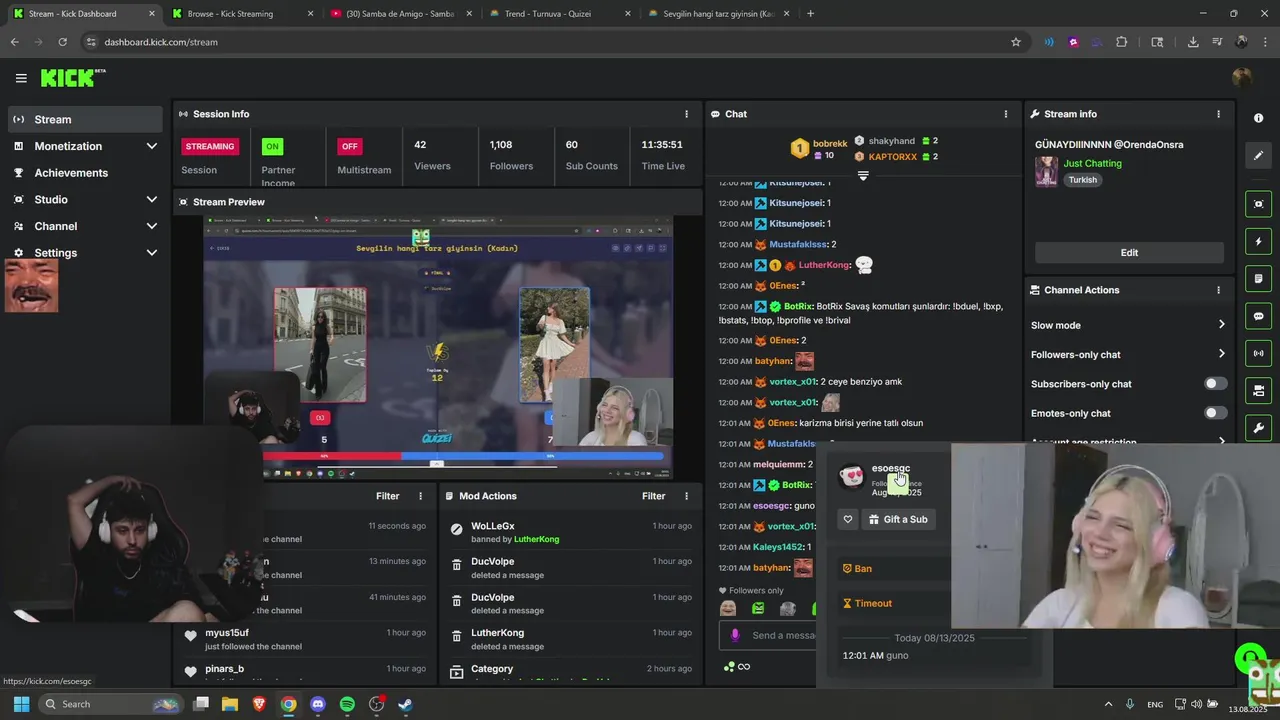
Task: Switch to Browse - Kick Streaming tab
Action: (x=240, y=14)
